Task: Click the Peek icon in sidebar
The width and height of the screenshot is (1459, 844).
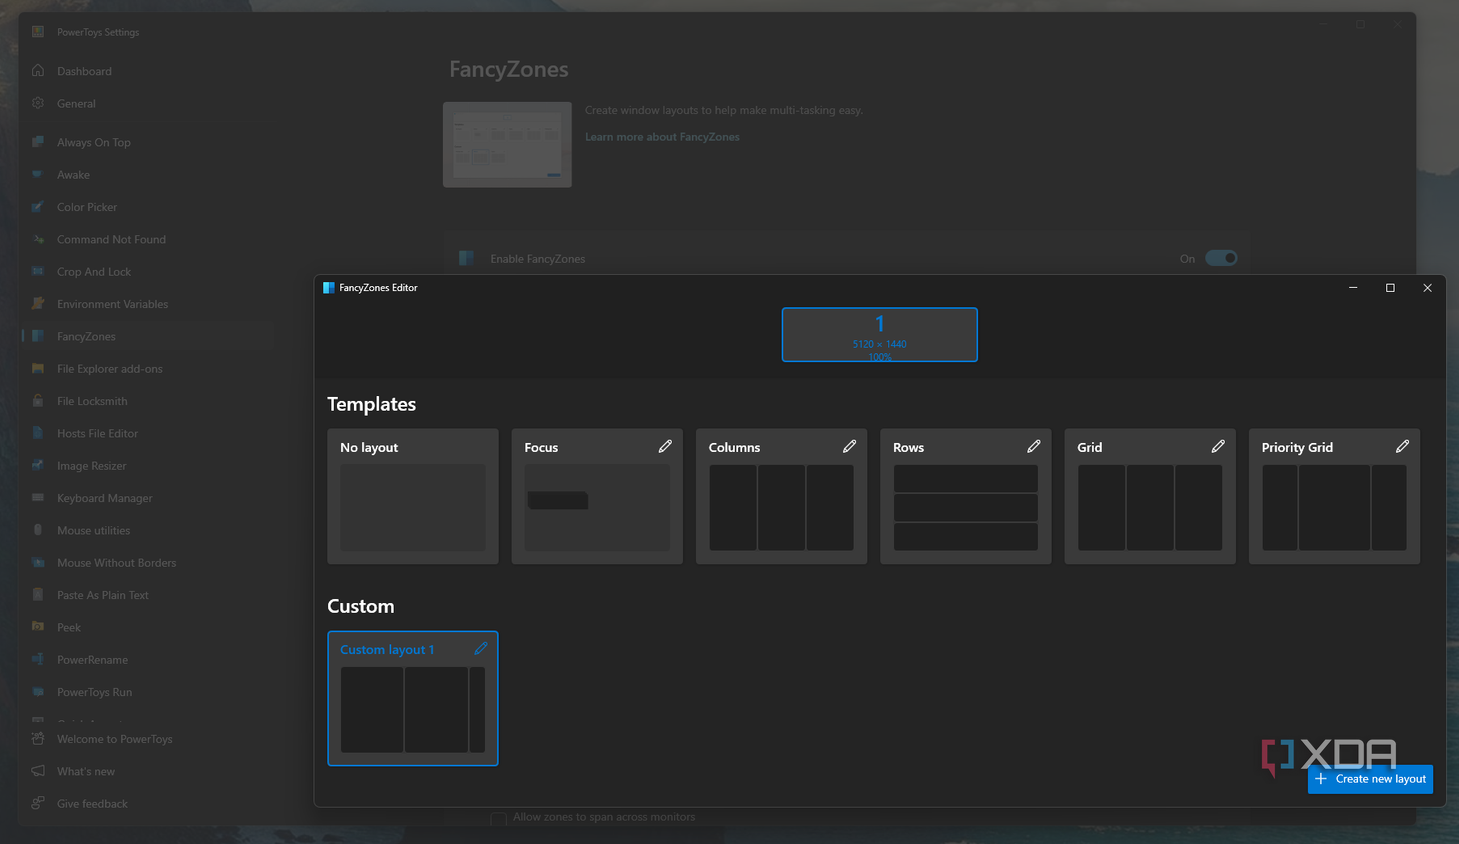Action: 38,627
